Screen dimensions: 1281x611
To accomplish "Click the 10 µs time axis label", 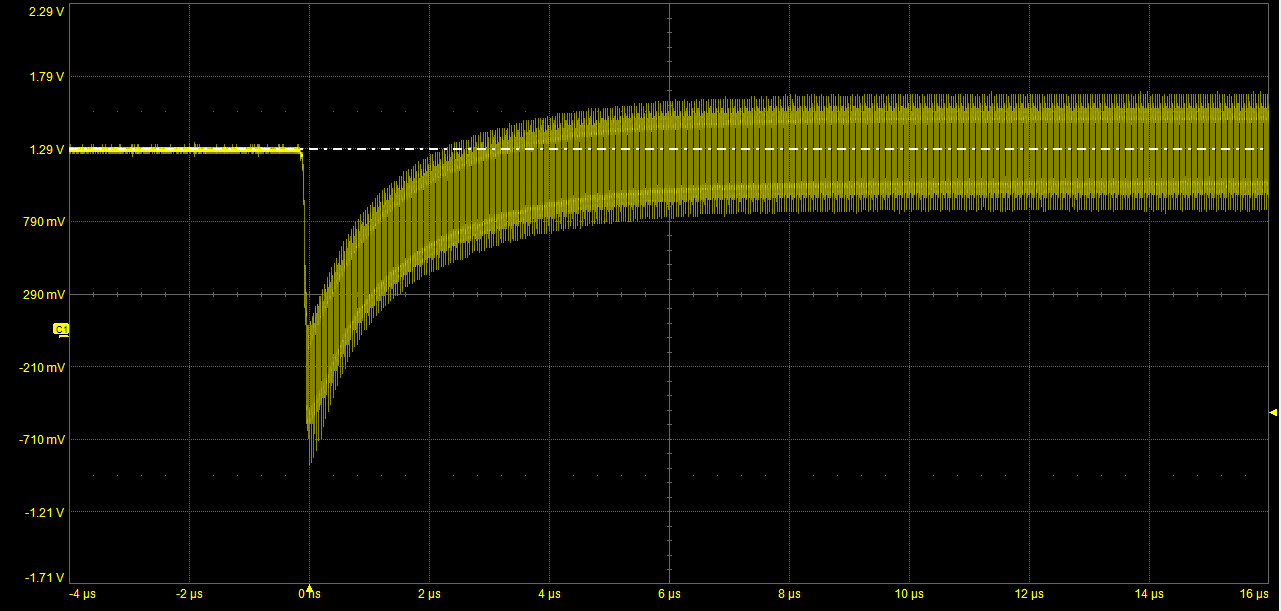I will click(x=910, y=595).
